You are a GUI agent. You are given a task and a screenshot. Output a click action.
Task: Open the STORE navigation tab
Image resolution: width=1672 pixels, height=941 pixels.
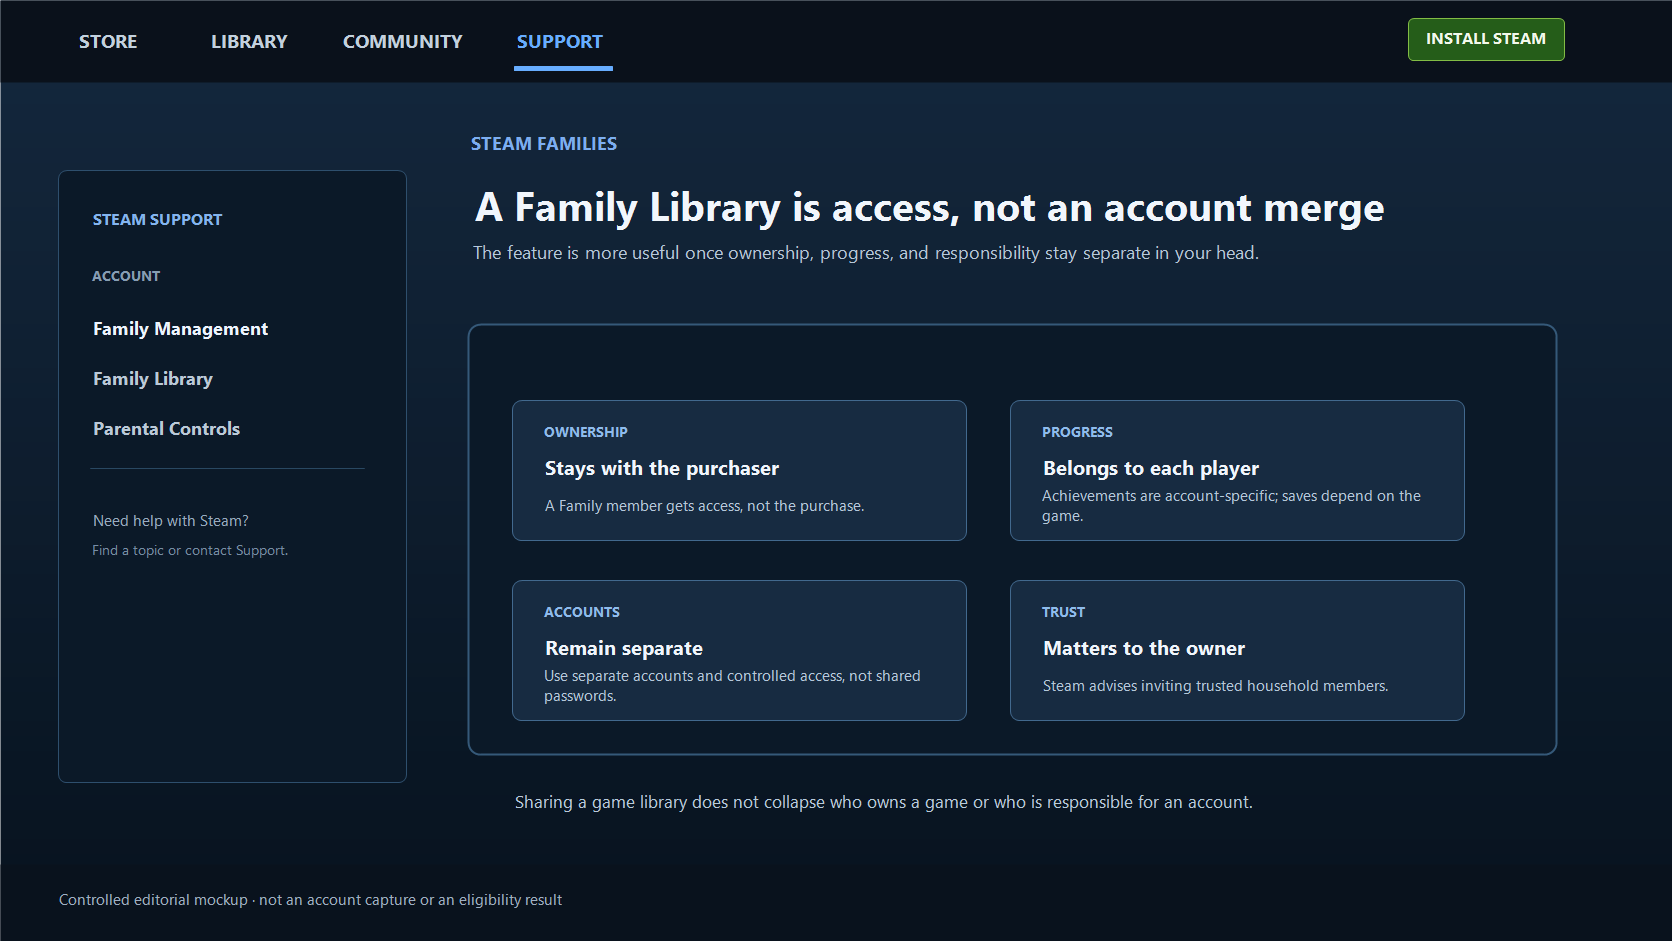tap(108, 42)
